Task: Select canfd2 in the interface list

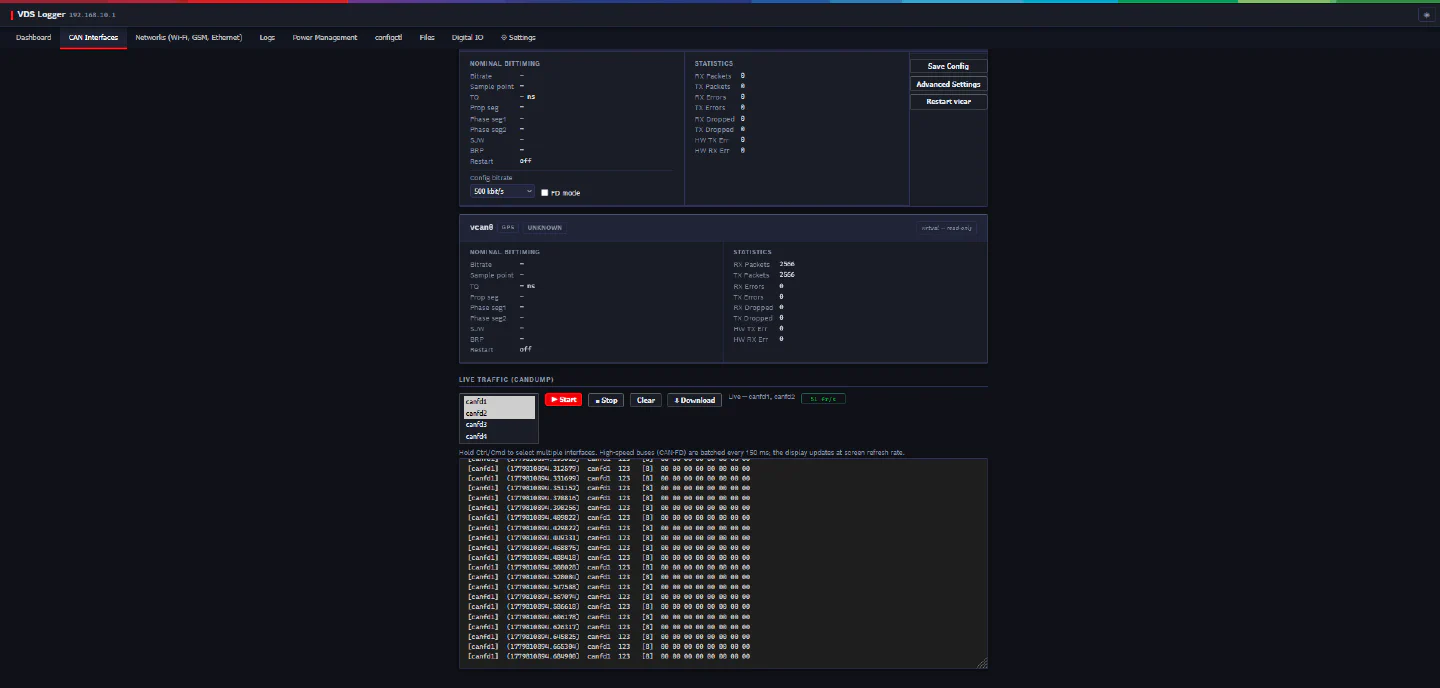Action: coord(498,413)
